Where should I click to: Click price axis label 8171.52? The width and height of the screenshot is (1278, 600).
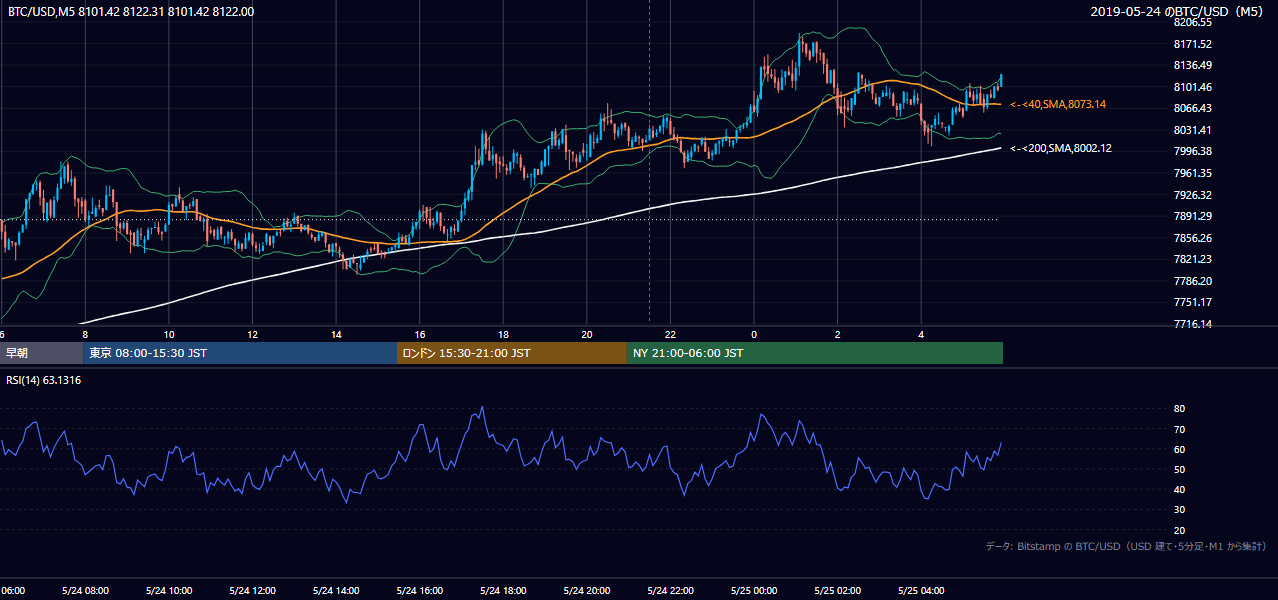pos(1193,44)
